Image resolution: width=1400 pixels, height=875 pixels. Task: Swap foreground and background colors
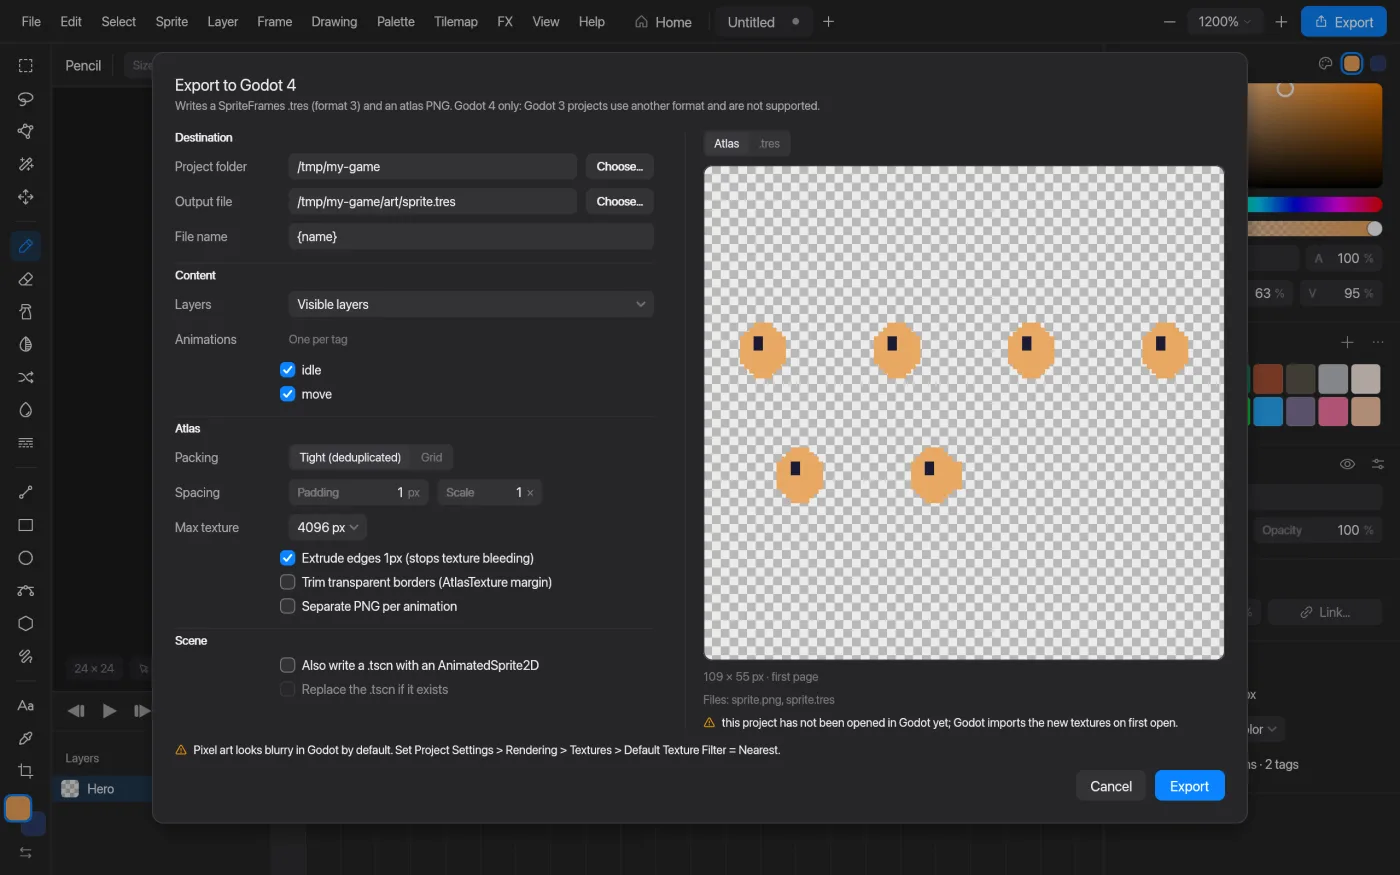coord(26,853)
